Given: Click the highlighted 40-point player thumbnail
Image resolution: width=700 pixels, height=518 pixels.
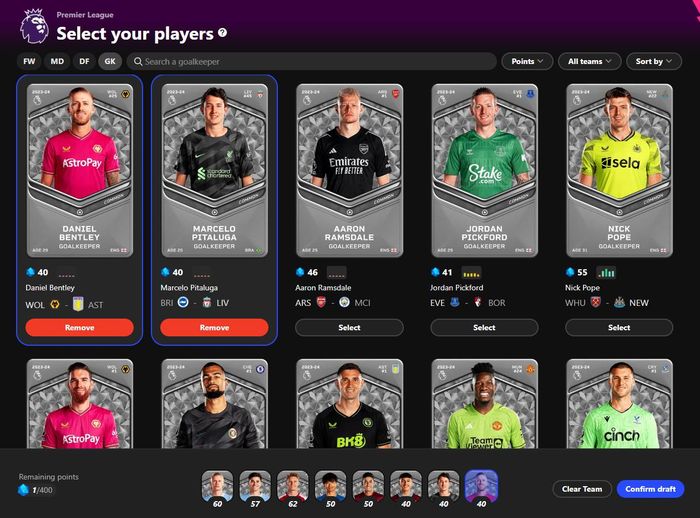Looking at the screenshot, I should 481,489.
